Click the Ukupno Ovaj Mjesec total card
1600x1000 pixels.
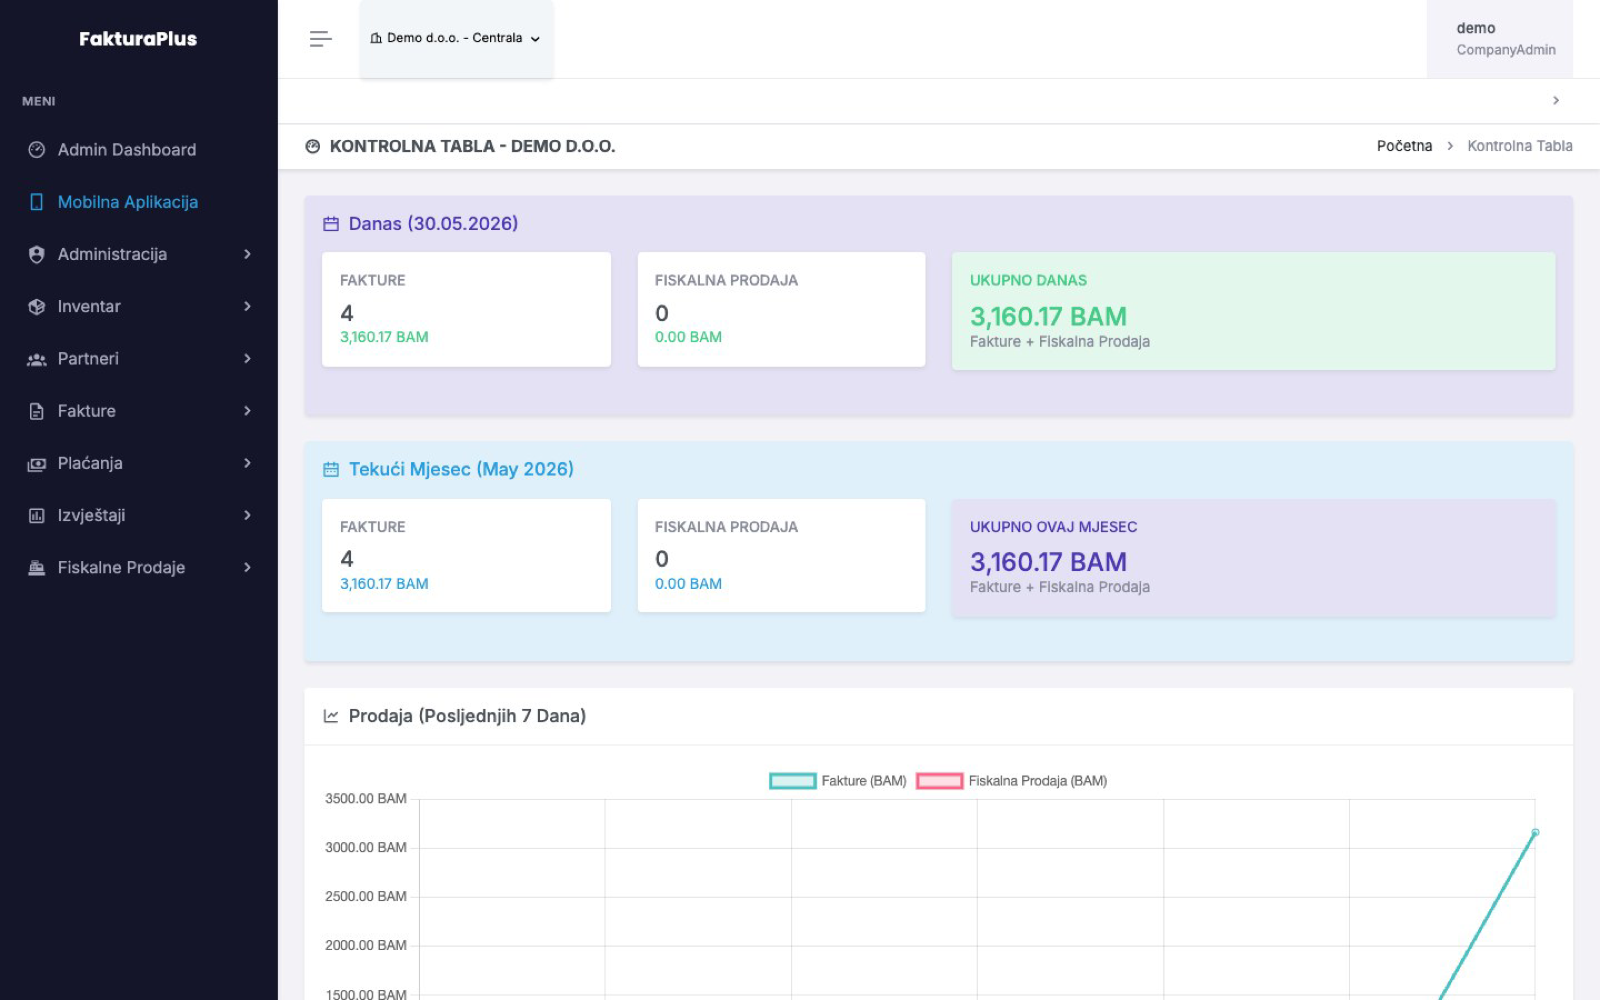click(x=1253, y=558)
